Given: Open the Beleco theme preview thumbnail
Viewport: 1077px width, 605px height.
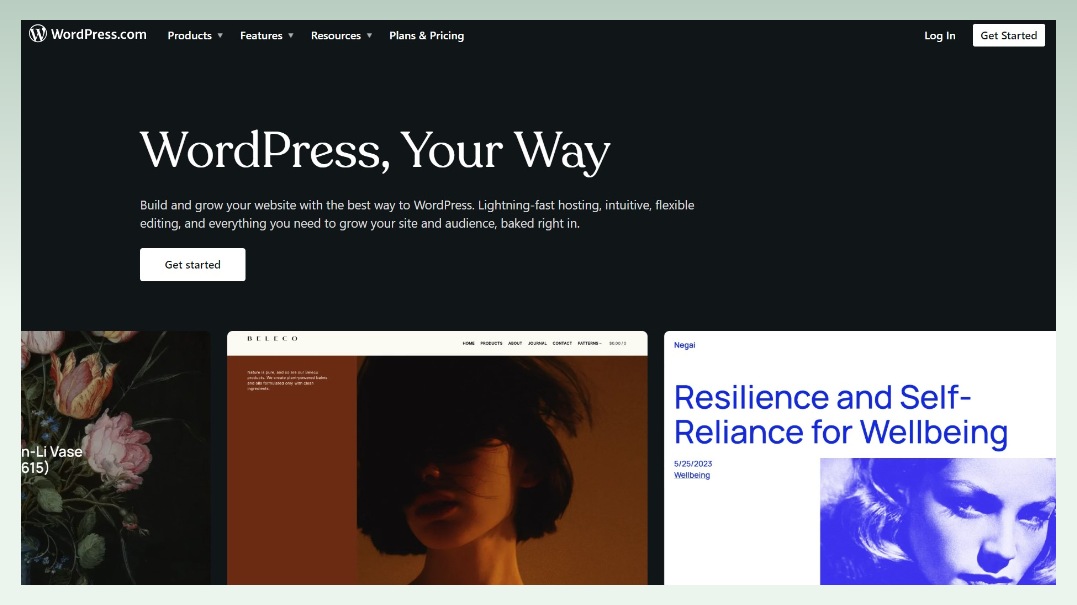Looking at the screenshot, I should 437,458.
